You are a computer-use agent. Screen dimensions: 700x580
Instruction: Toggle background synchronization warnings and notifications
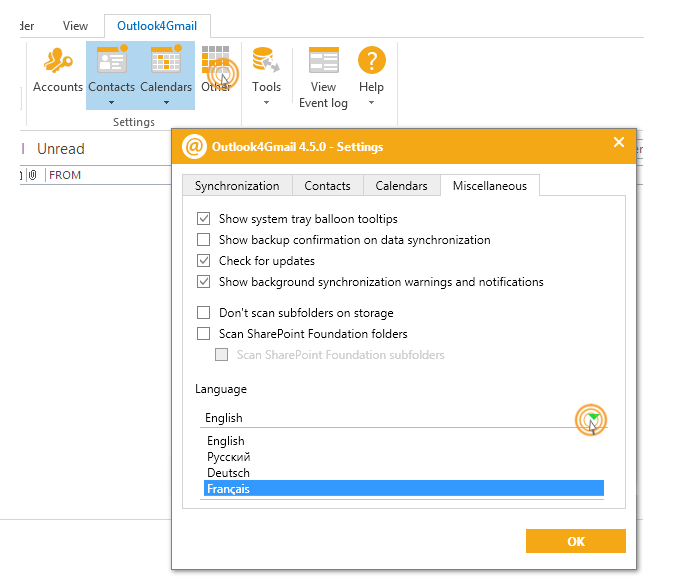(x=204, y=282)
